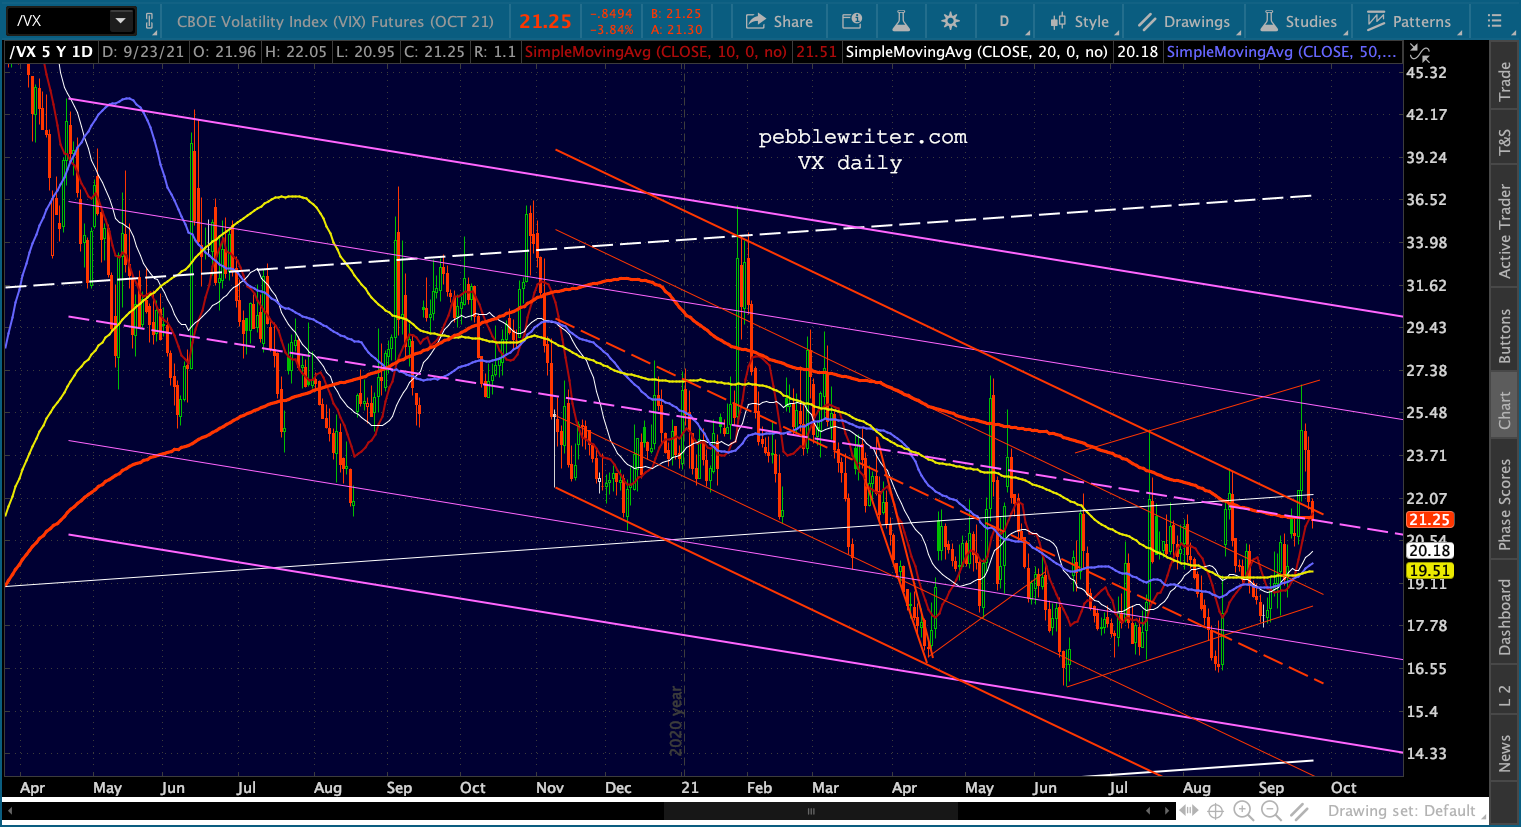Screen dimensions: 1521x827
Task: Activate the crosshair pan tool icon
Action: [1215, 811]
